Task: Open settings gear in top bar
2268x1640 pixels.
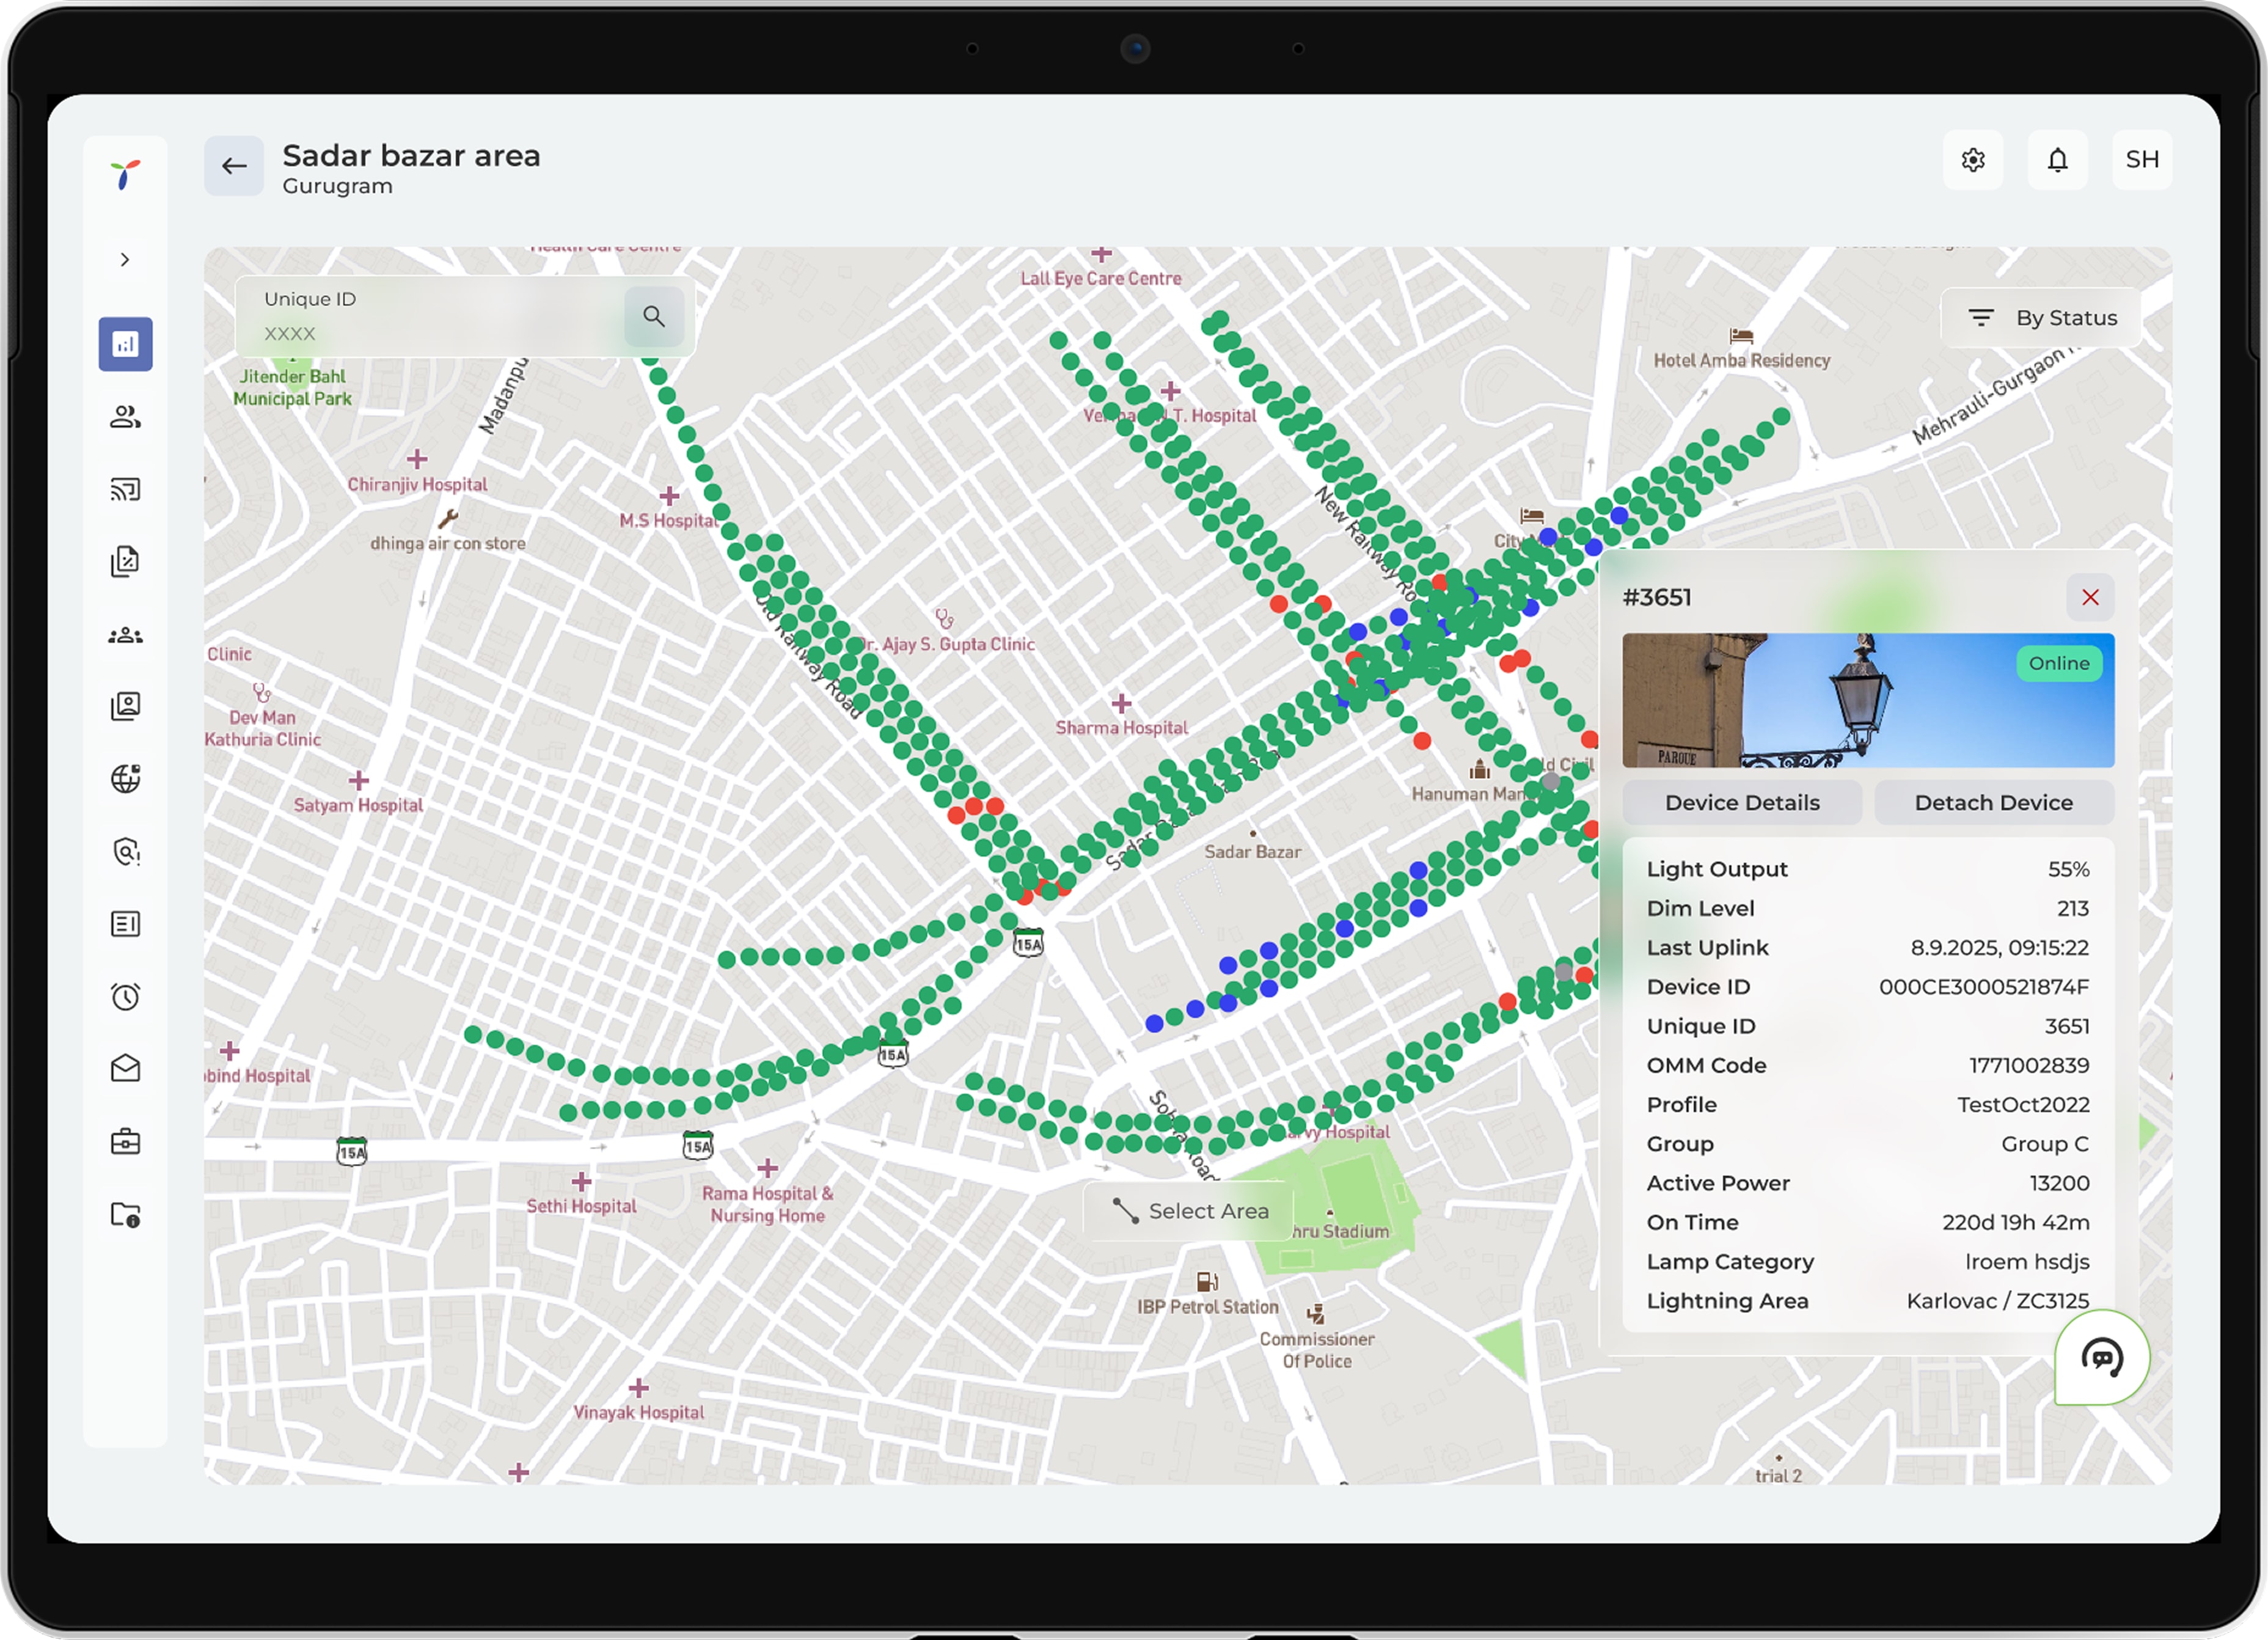Action: click(x=1972, y=160)
